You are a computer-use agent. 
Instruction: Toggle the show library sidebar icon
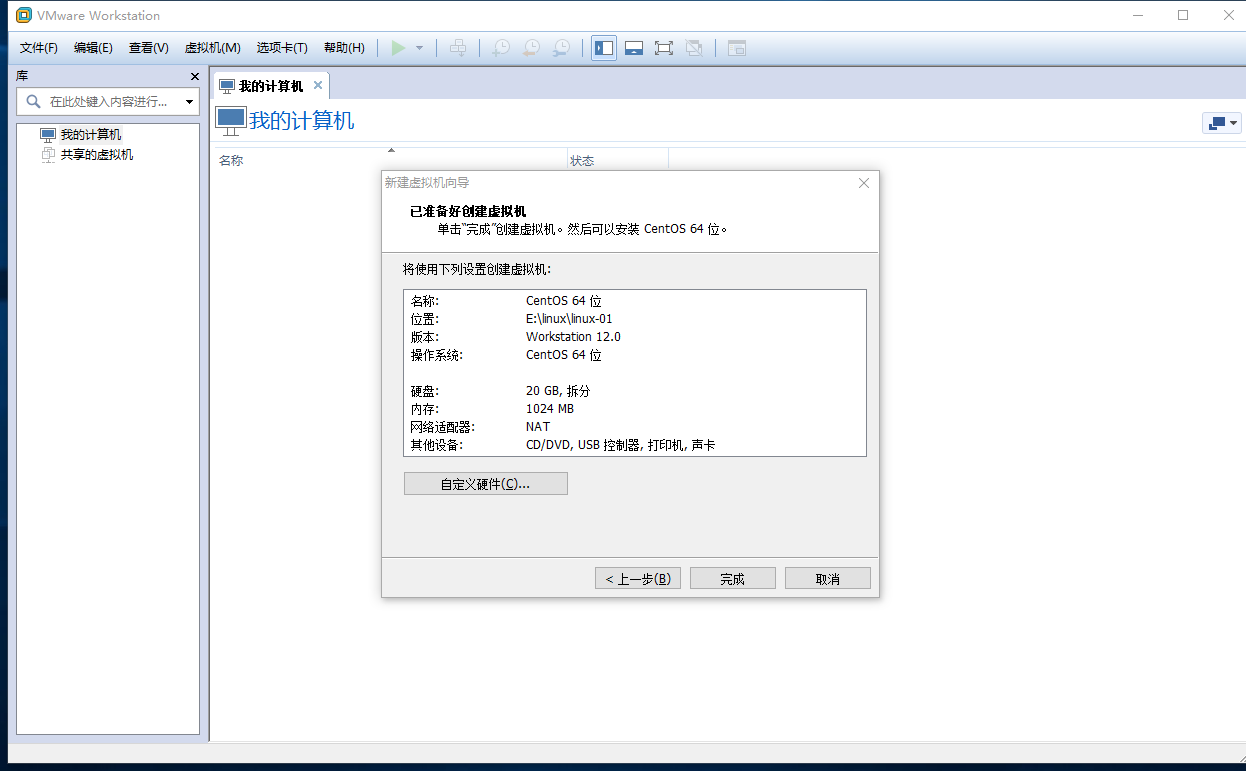(604, 48)
